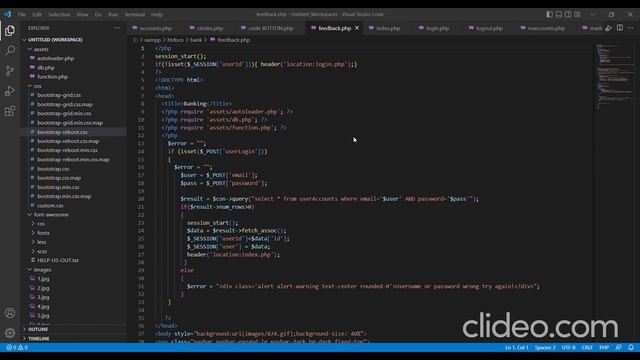This screenshot has width=640, height=360.
Task: Toggle bottom panel layout icon
Action: coord(559,14)
